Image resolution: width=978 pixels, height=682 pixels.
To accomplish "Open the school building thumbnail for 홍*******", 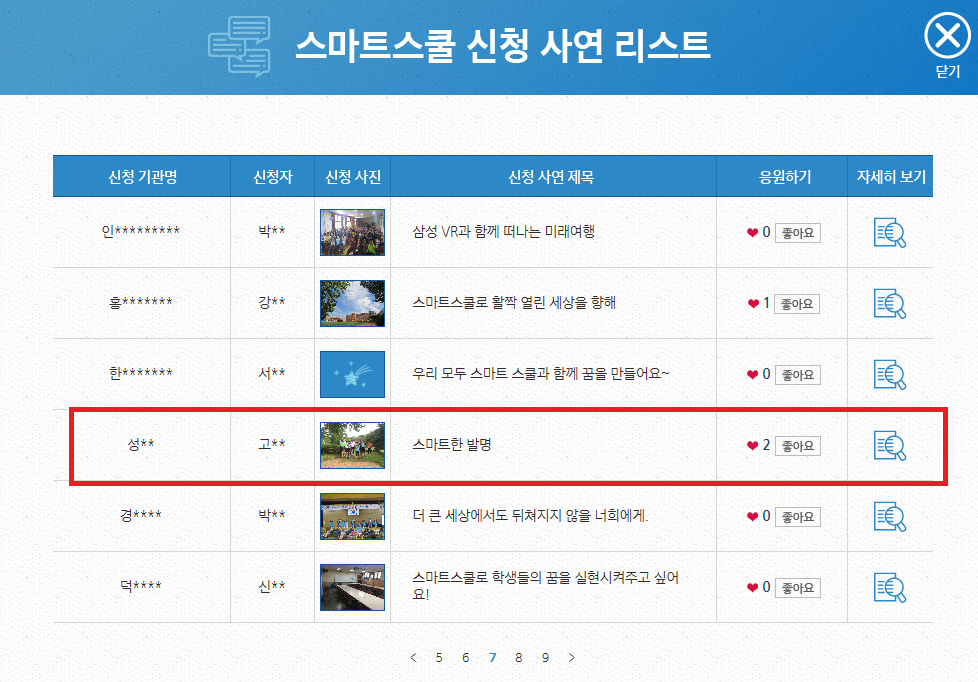I will (x=352, y=304).
